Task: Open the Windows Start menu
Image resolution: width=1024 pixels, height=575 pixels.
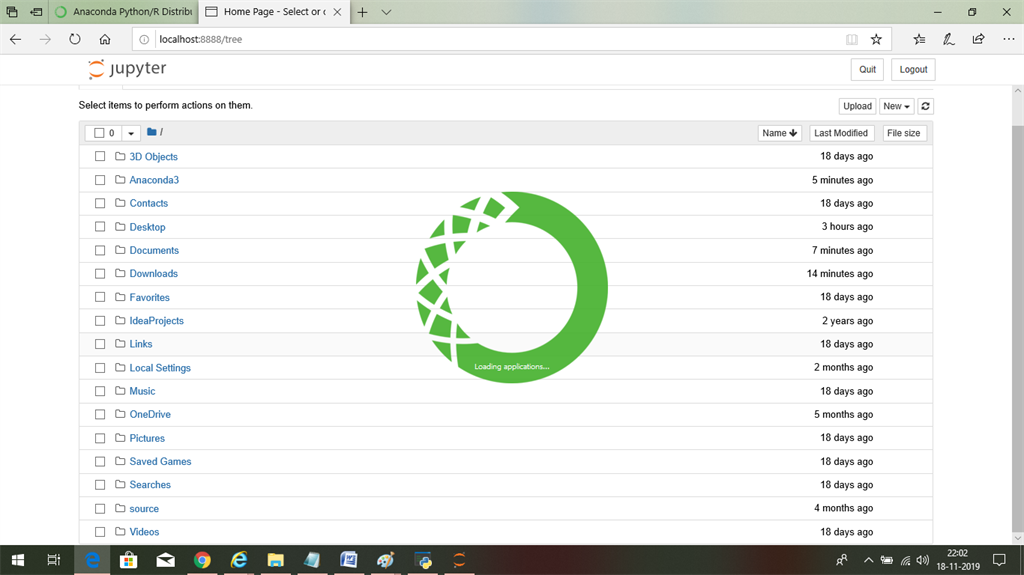Action: [18, 560]
